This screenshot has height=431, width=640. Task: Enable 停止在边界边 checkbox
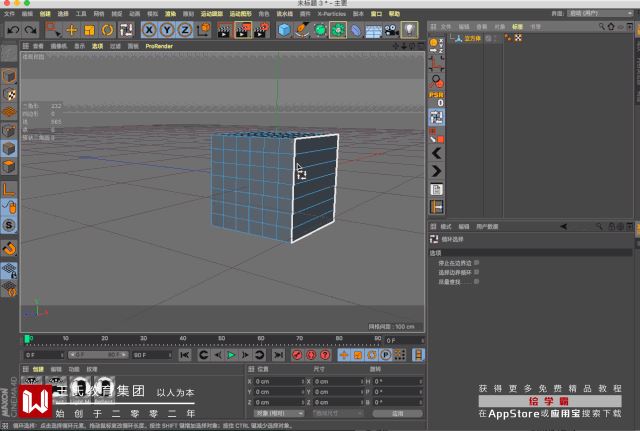(477, 262)
